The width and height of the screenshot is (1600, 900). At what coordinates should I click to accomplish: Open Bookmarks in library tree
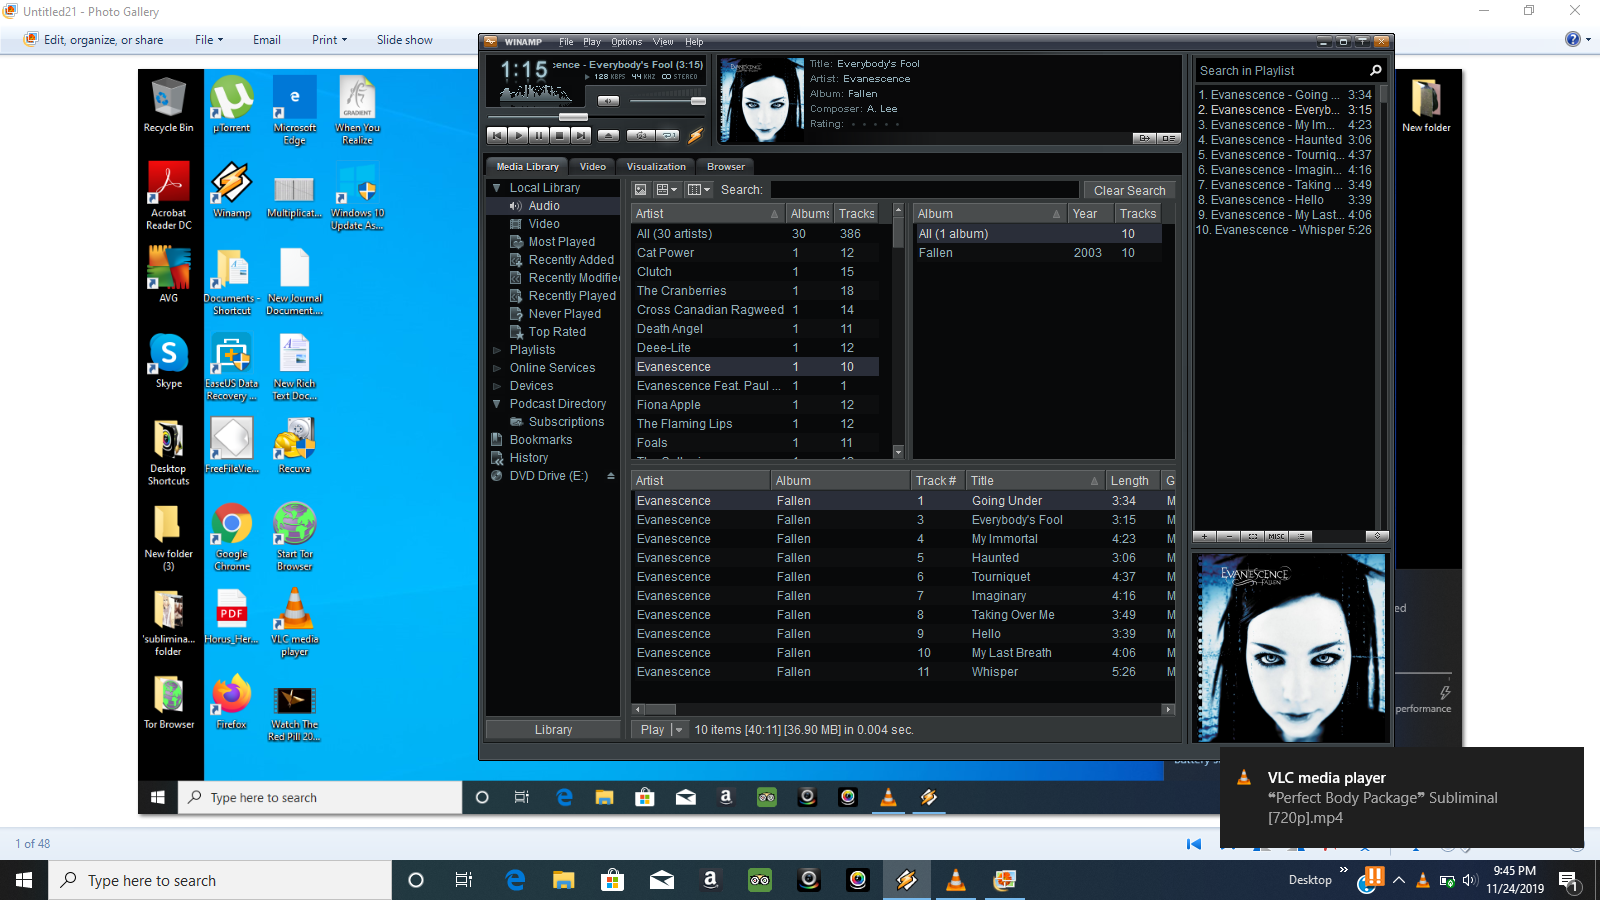click(x=541, y=440)
